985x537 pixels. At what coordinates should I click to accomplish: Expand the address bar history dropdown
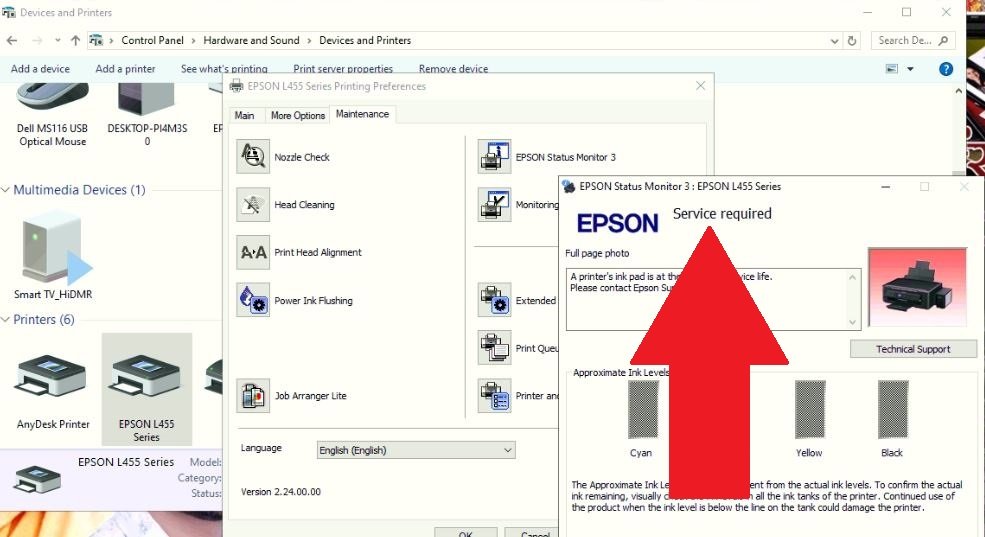click(834, 40)
